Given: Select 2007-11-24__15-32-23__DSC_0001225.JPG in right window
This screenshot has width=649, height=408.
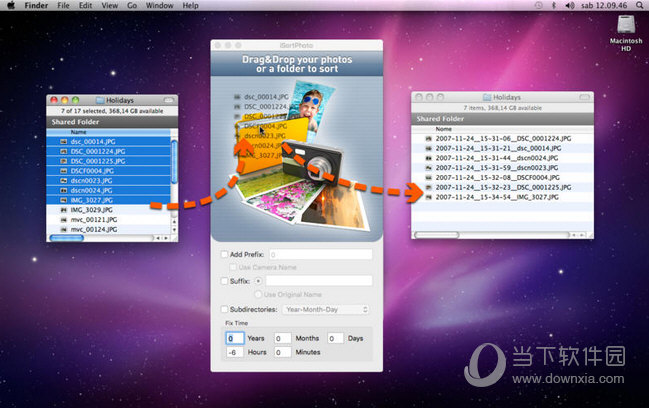Looking at the screenshot, I should click(x=502, y=187).
